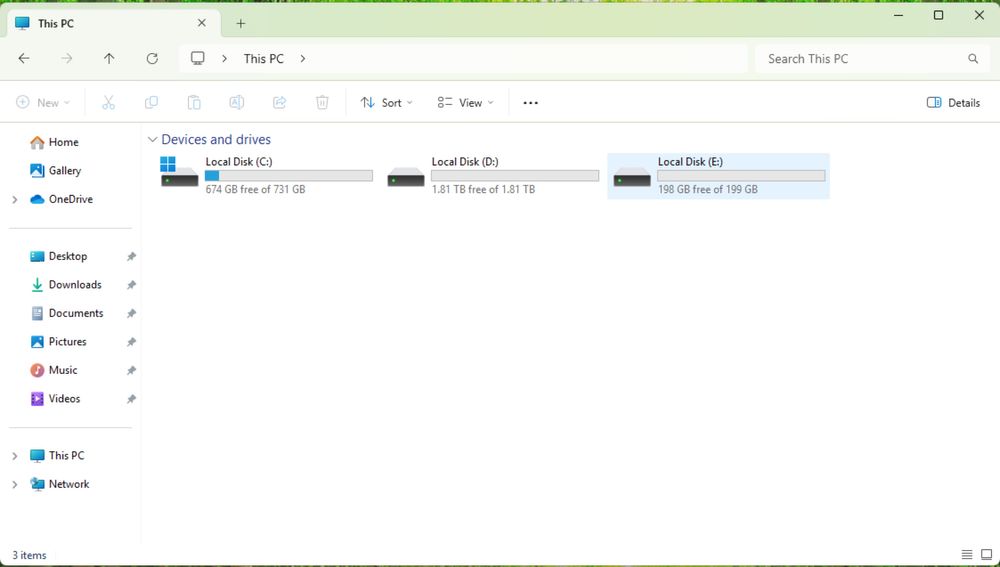Open the Sort dropdown
Image resolution: width=1000 pixels, height=567 pixels.
(386, 103)
